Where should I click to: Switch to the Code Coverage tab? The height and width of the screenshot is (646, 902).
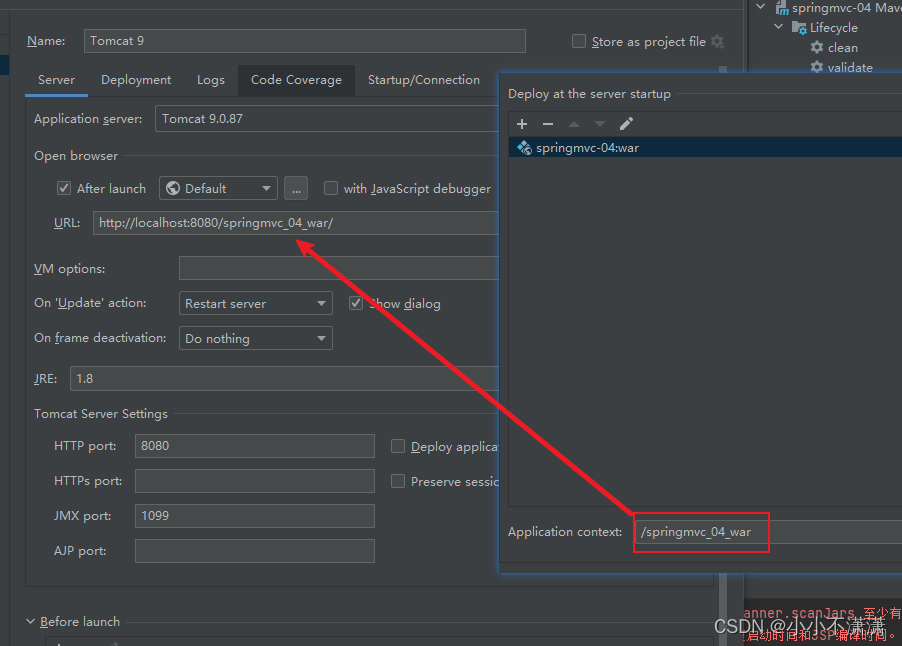296,80
